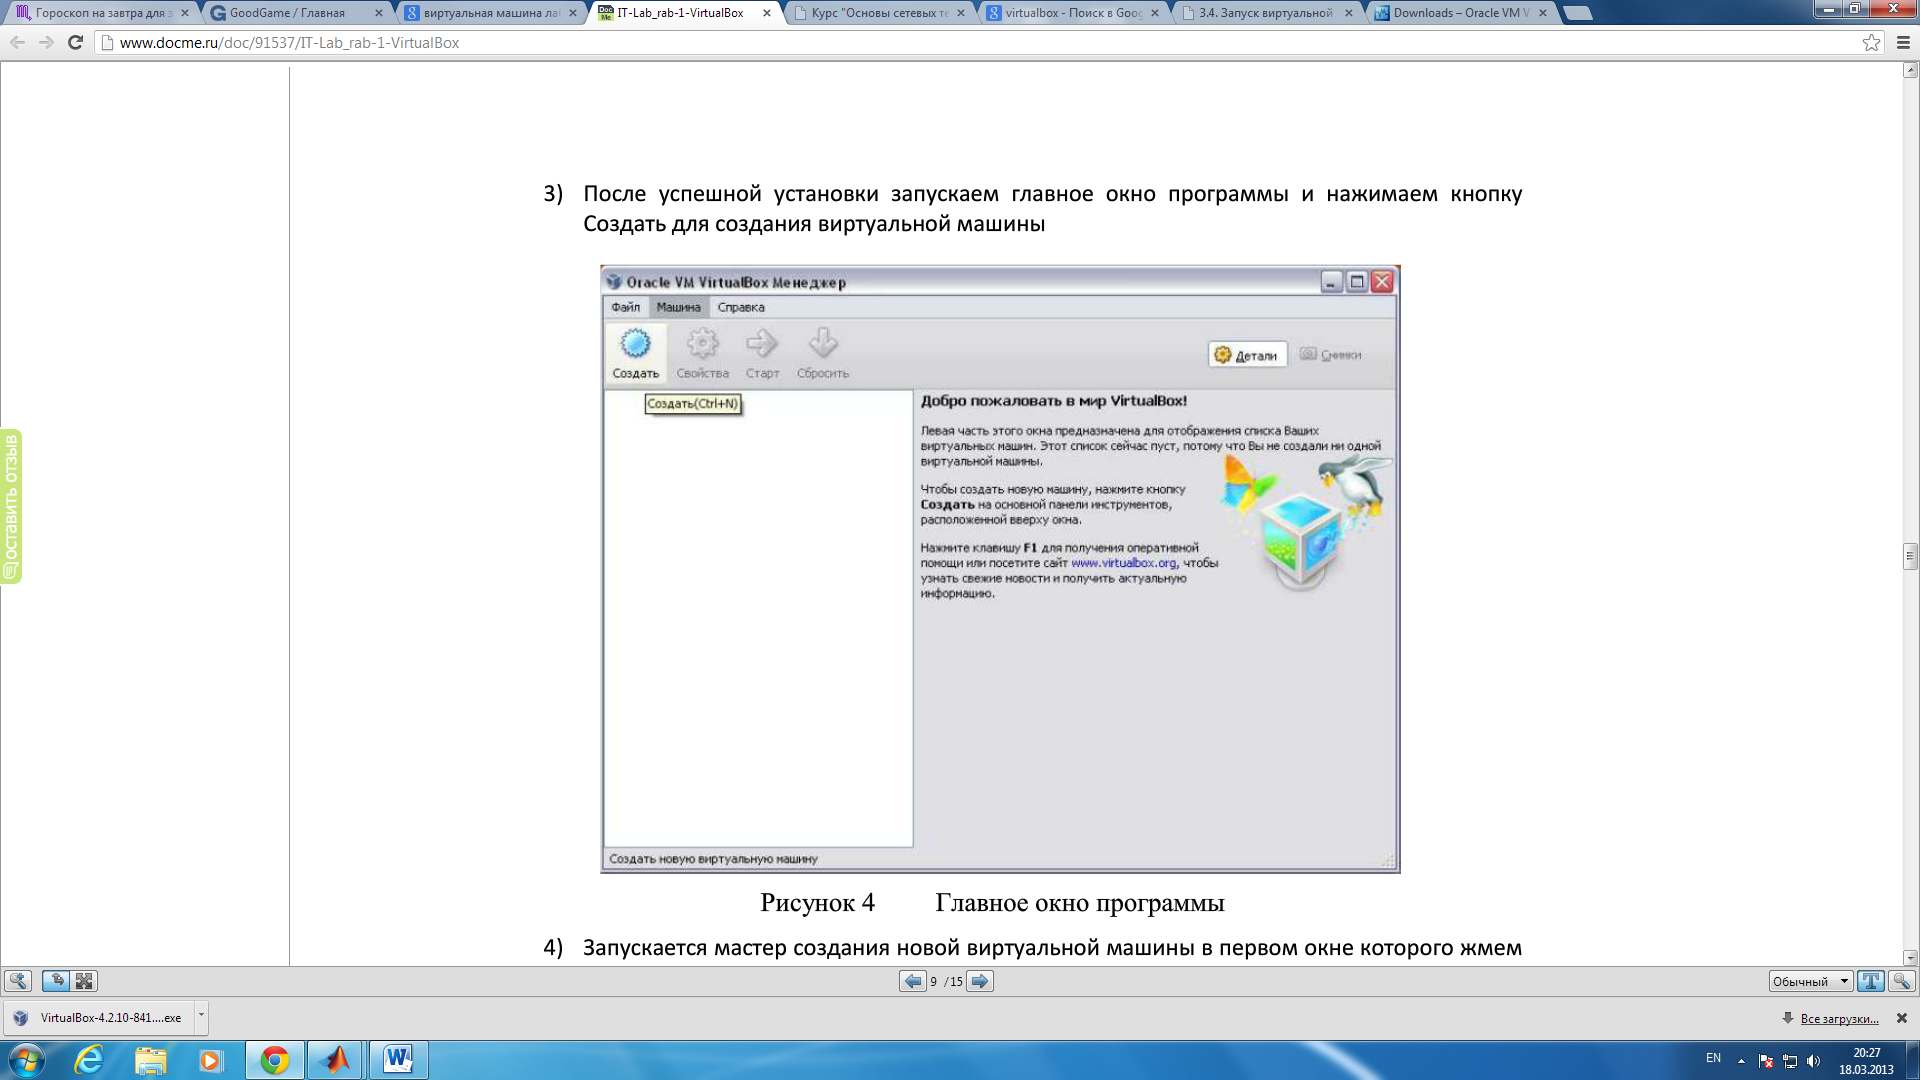The width and height of the screenshot is (1920, 1080).
Task: Open the Windows Start button
Action: pyautogui.click(x=27, y=1060)
